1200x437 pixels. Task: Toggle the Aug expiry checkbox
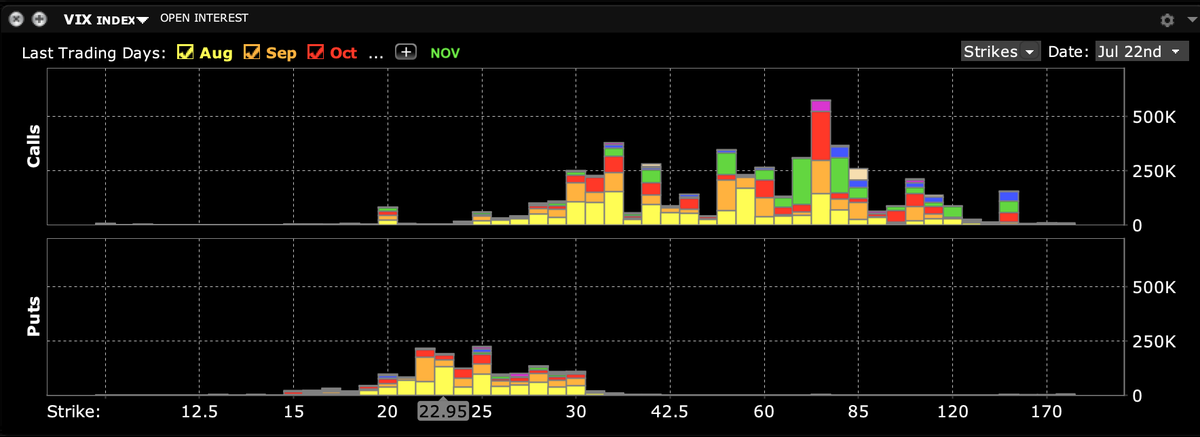[x=186, y=52]
